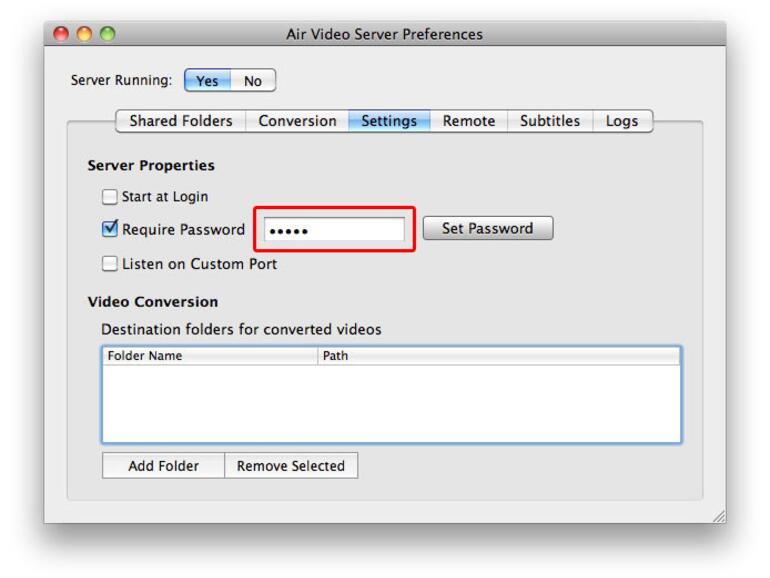Select the Settings tab

coord(389,121)
